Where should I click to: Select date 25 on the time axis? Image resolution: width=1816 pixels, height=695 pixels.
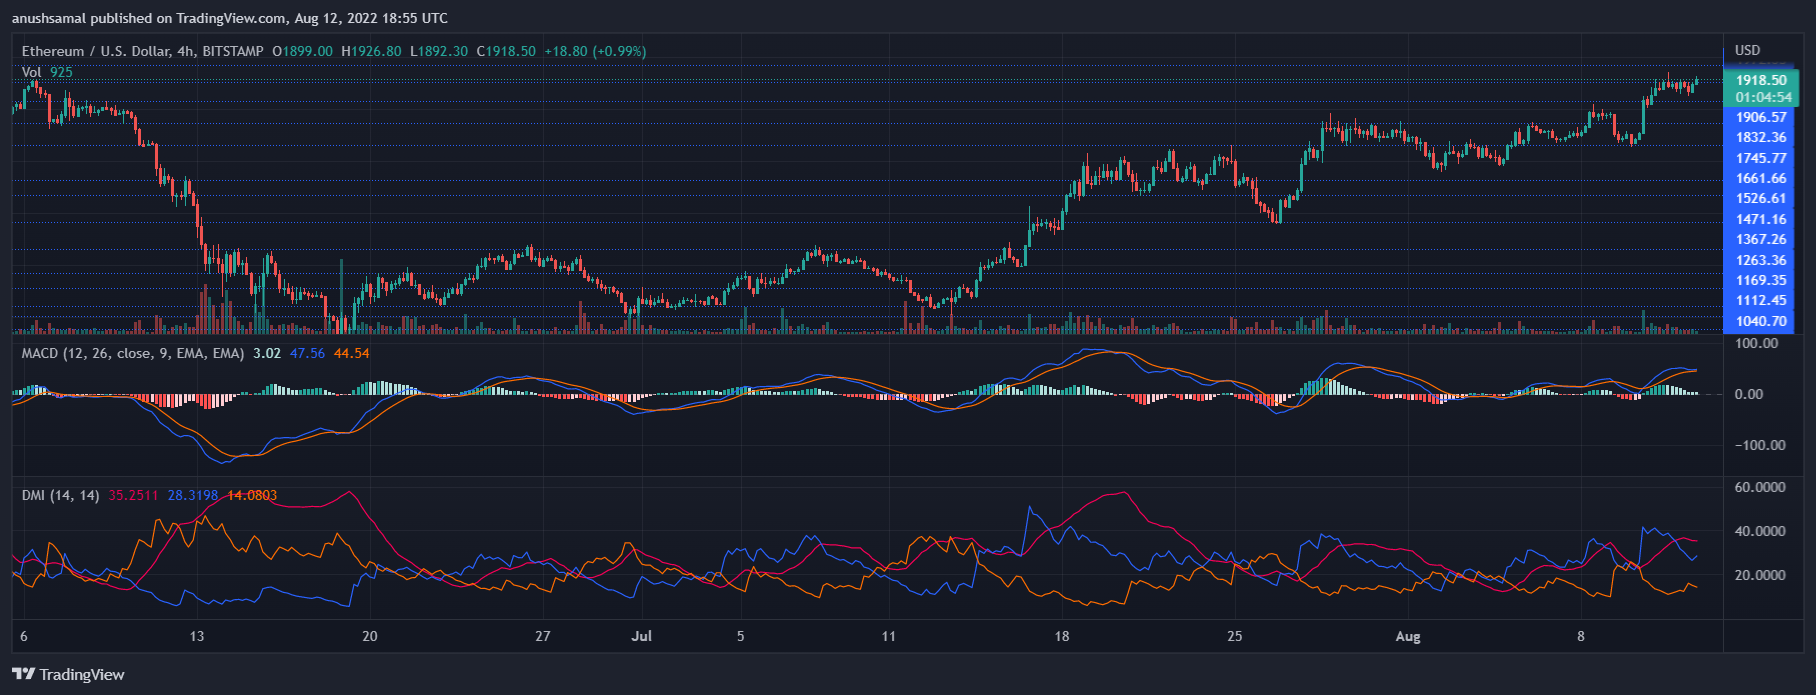point(1235,636)
